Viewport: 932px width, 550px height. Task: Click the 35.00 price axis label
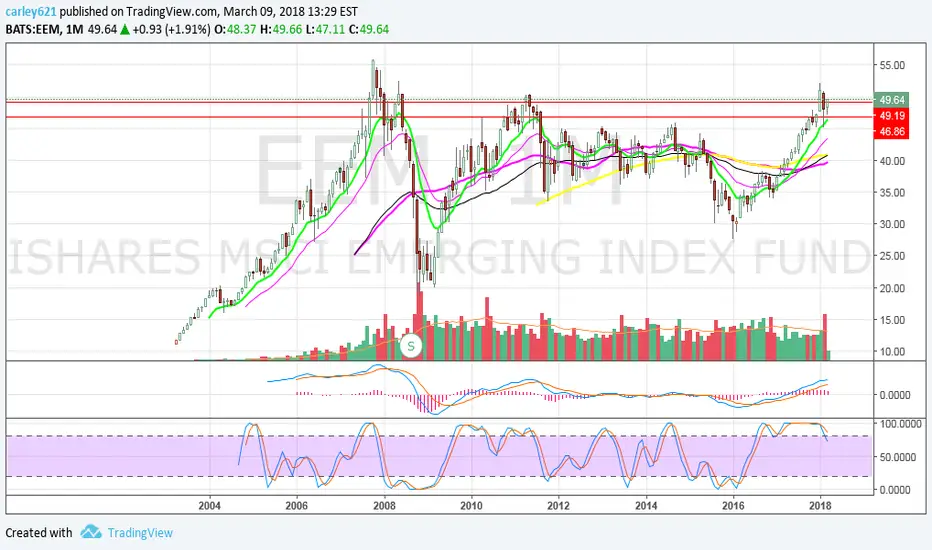(892, 193)
